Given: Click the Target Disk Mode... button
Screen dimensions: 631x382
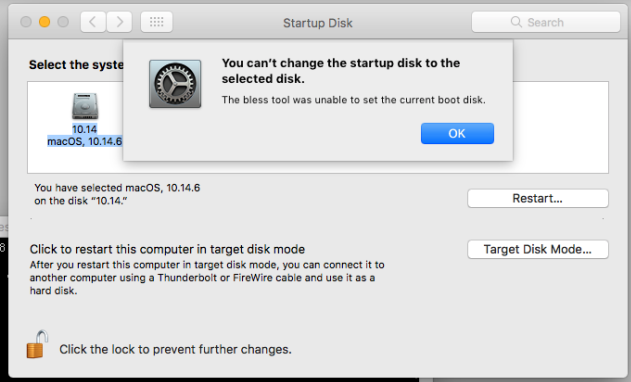Looking at the screenshot, I should (x=538, y=250).
